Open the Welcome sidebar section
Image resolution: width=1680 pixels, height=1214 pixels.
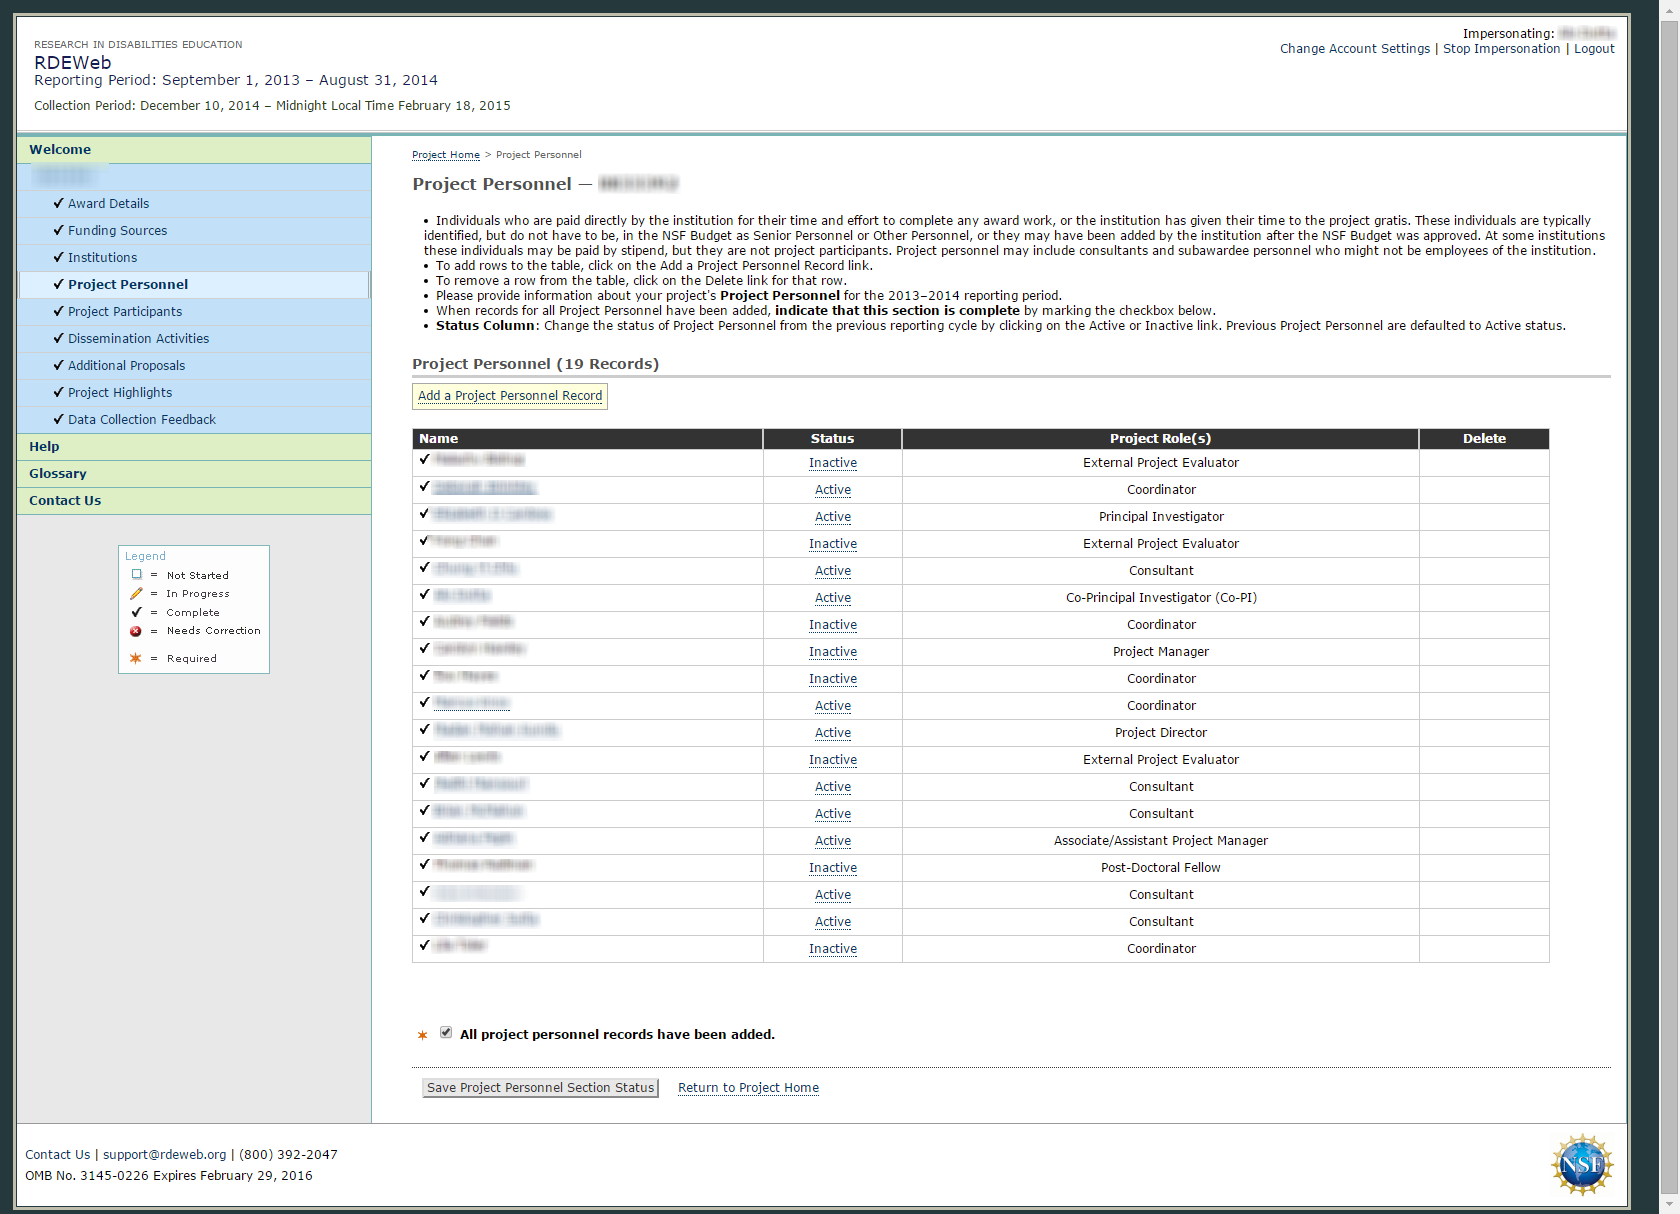(60, 150)
